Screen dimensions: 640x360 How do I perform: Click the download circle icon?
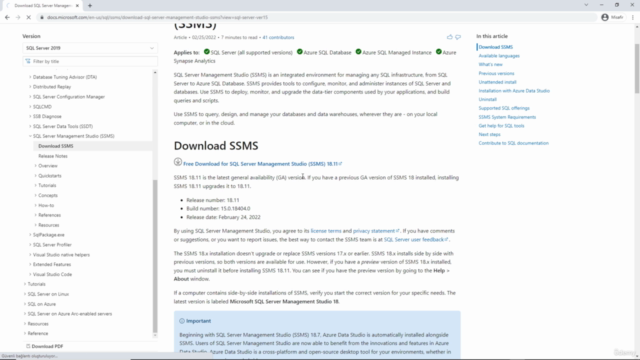click(178, 162)
